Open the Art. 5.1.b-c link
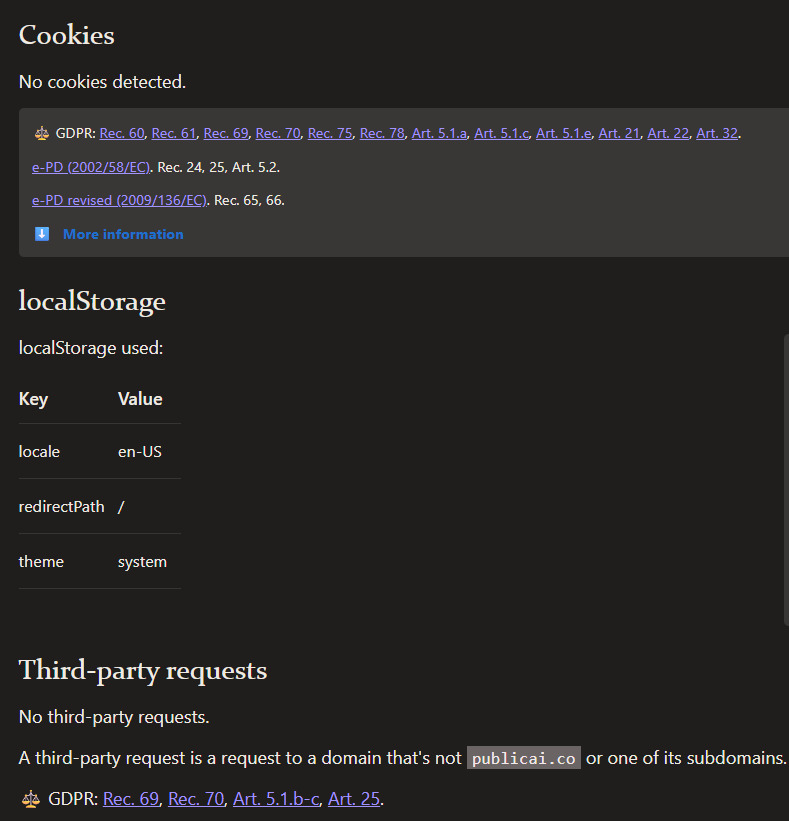The image size is (789, 821). [x=276, y=799]
